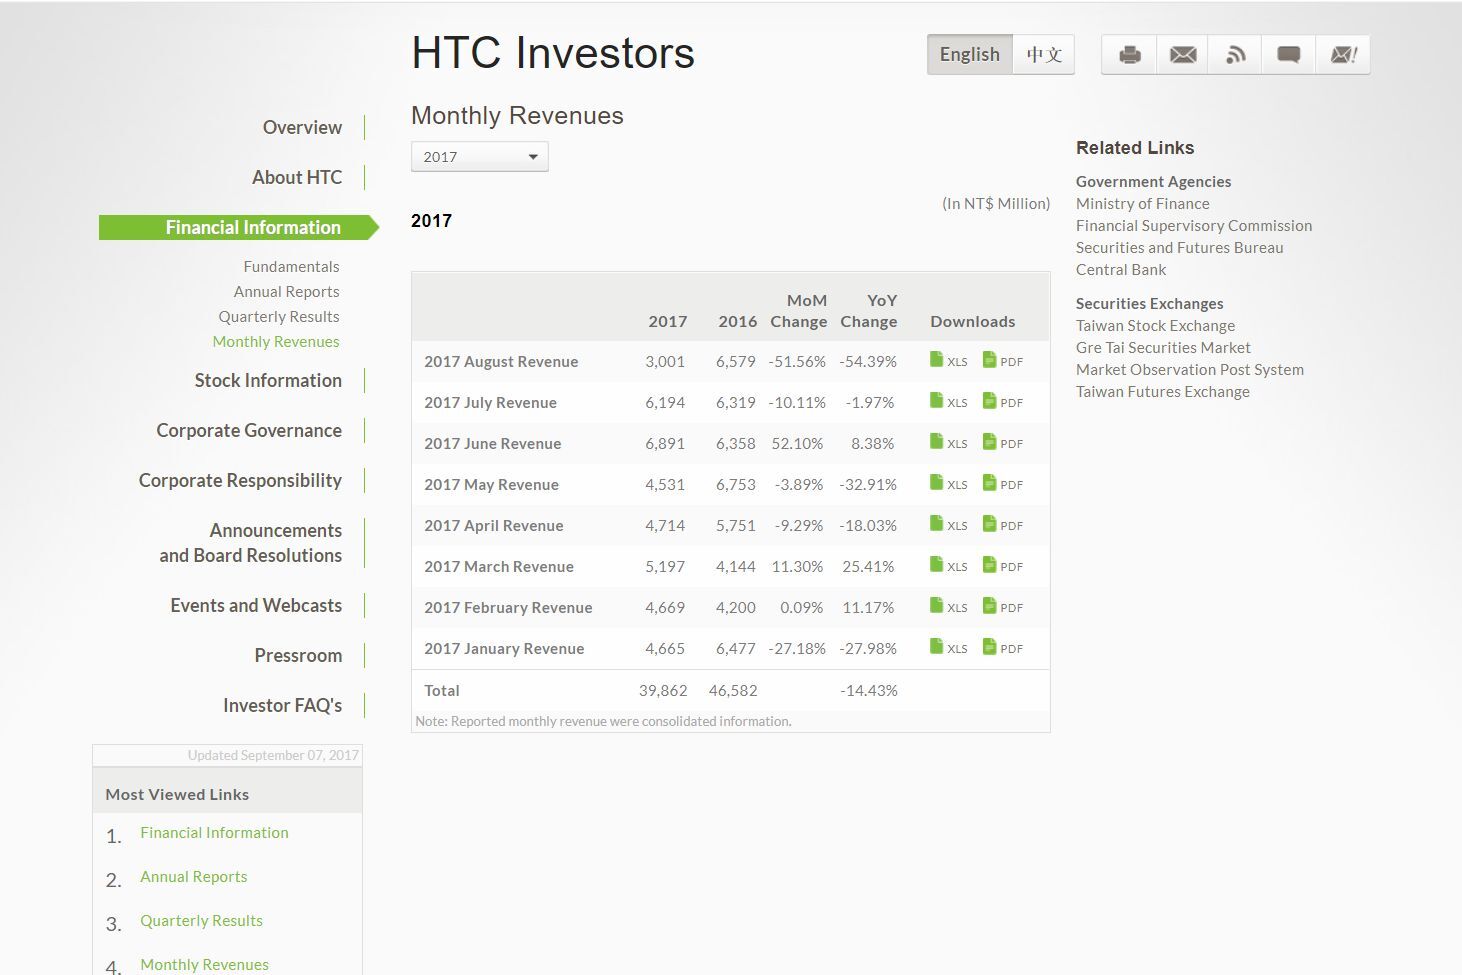Open Overview in the side menu
The width and height of the screenshot is (1462, 975).
point(302,127)
